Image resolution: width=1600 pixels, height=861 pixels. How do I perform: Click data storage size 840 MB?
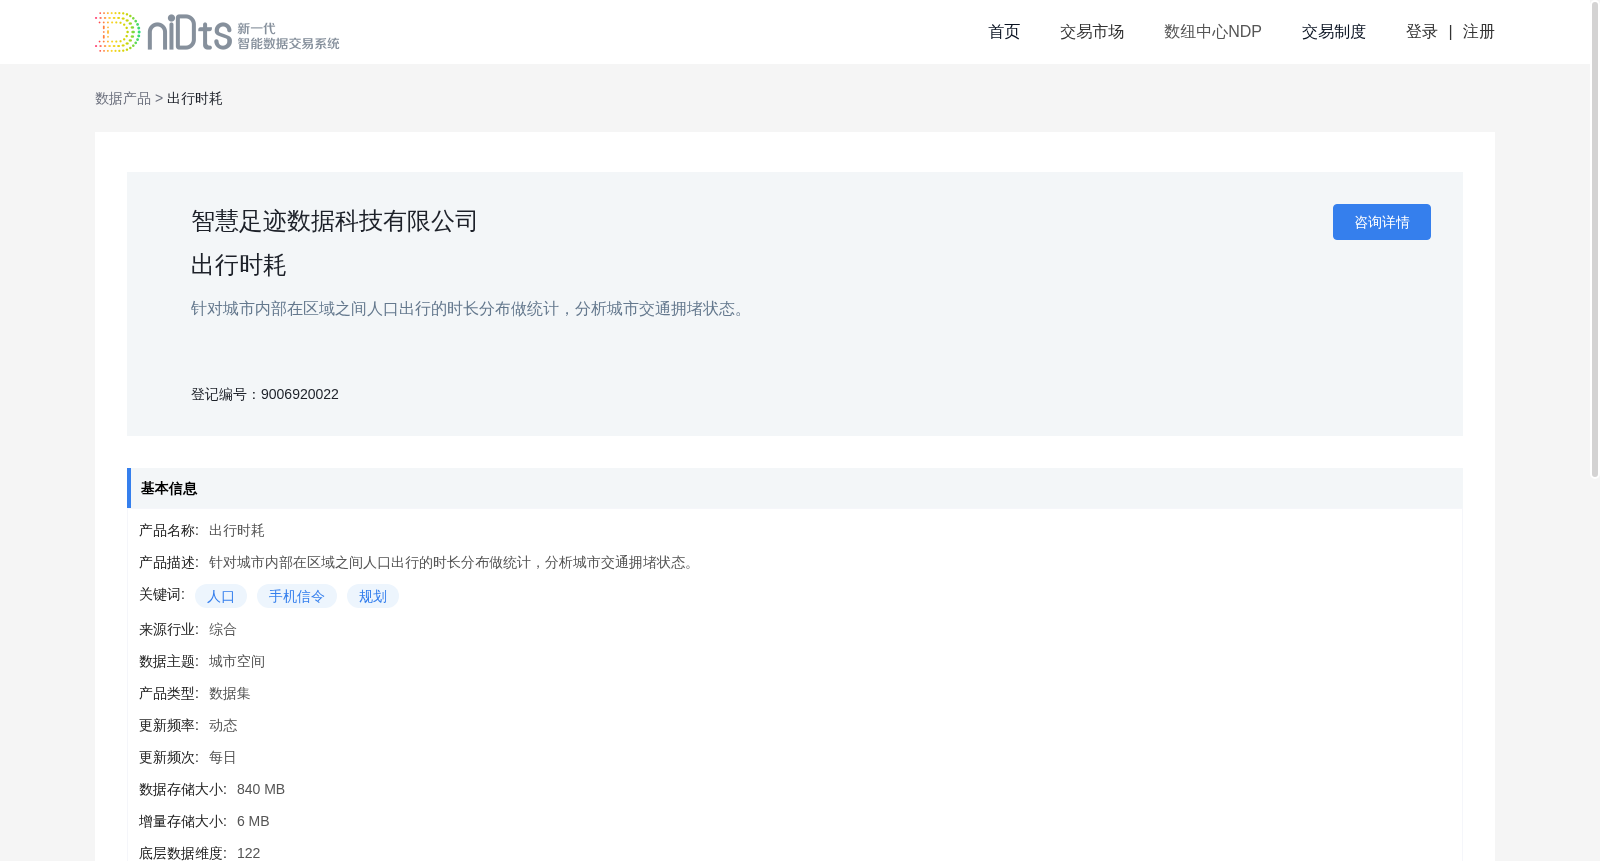click(261, 789)
